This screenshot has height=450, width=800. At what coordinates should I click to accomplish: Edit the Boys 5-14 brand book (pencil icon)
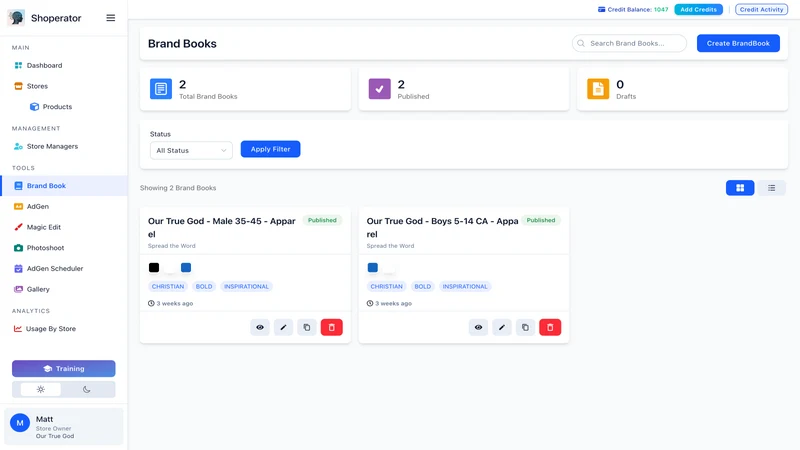click(x=502, y=327)
